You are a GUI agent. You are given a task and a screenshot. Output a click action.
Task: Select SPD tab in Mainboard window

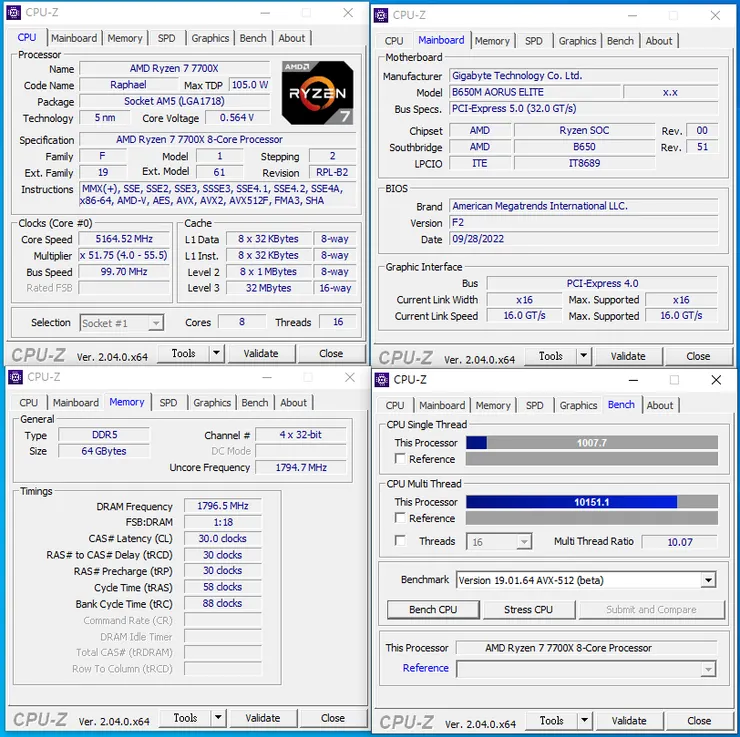[534, 41]
